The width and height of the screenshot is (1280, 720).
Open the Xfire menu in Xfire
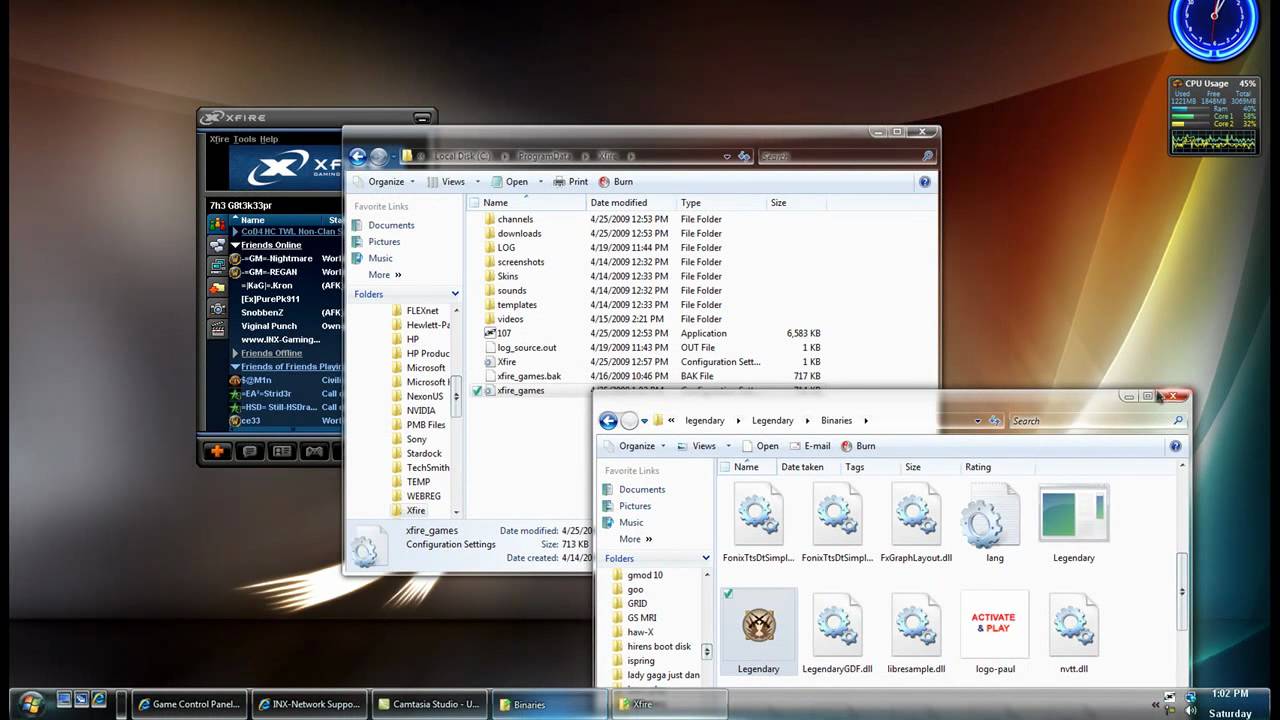pos(219,139)
